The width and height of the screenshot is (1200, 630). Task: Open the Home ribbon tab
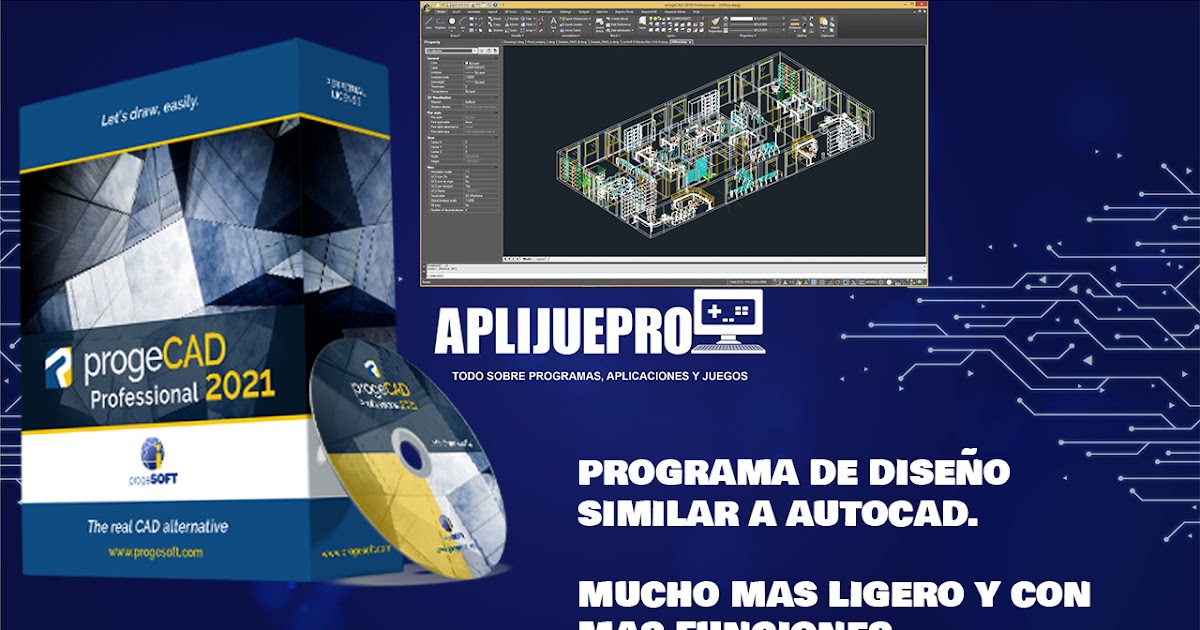tap(441, 12)
